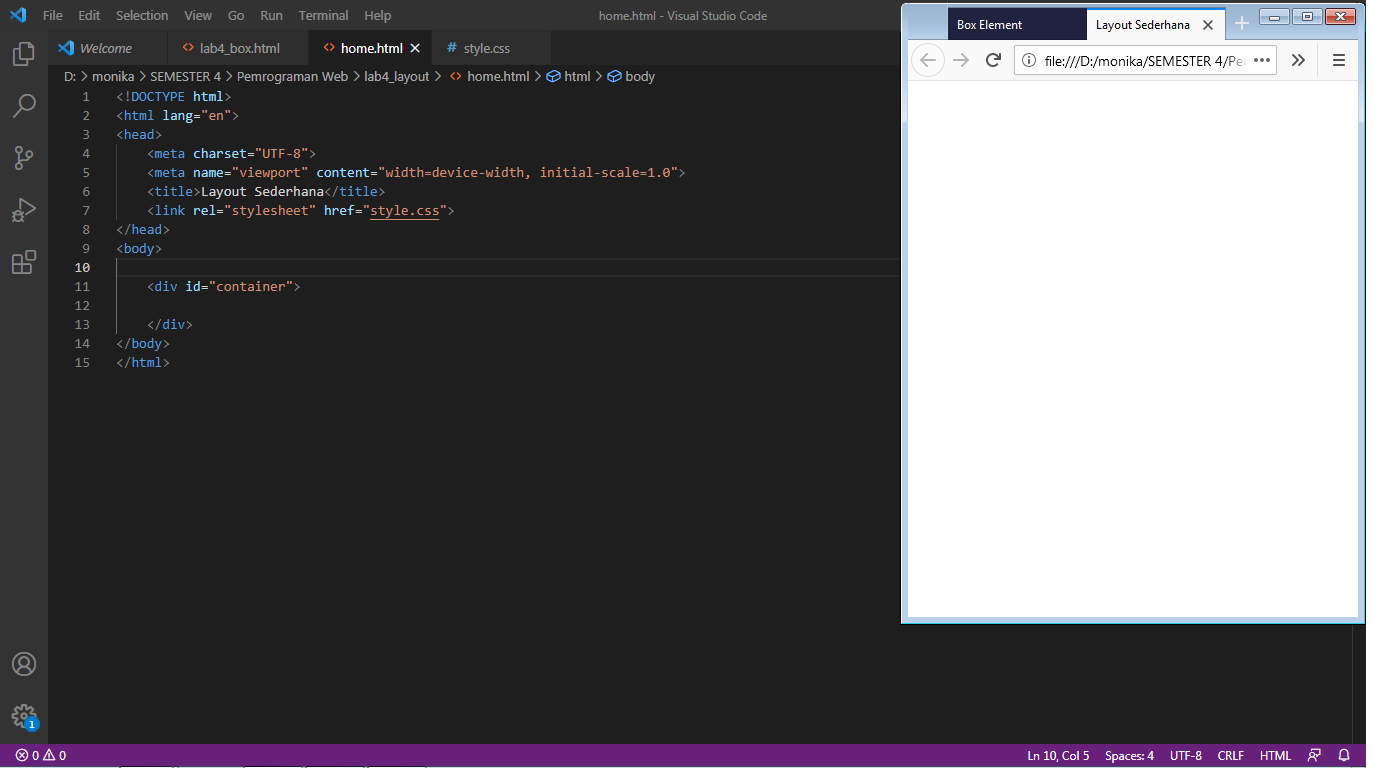
Task: Reload the page in the browser
Action: (993, 60)
